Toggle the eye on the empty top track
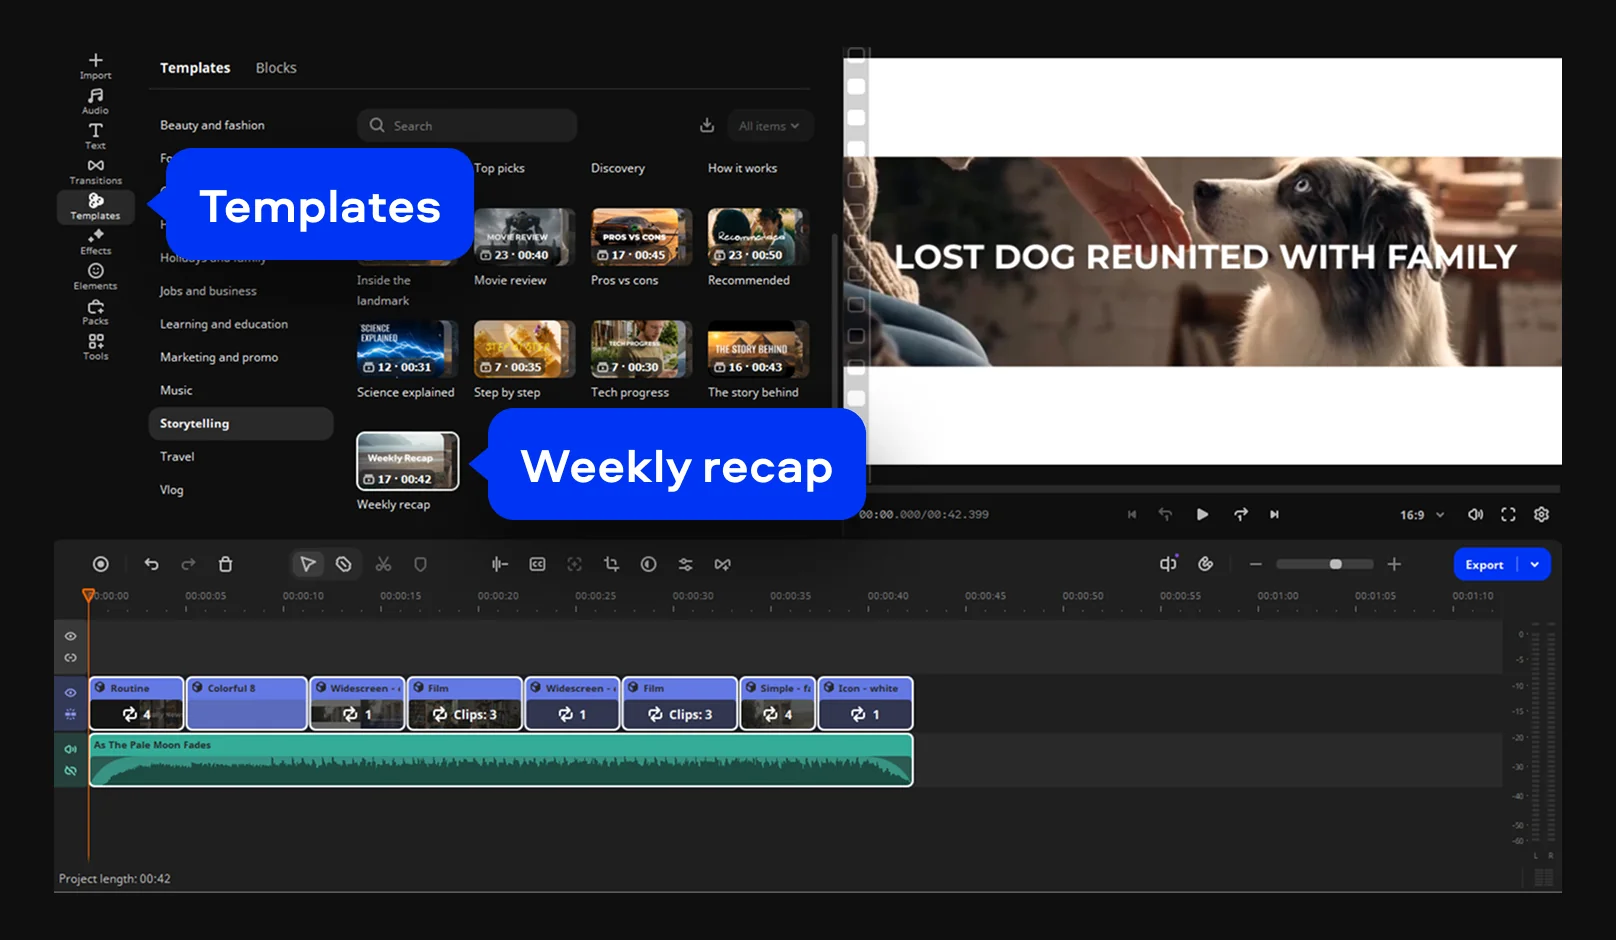 click(x=70, y=636)
